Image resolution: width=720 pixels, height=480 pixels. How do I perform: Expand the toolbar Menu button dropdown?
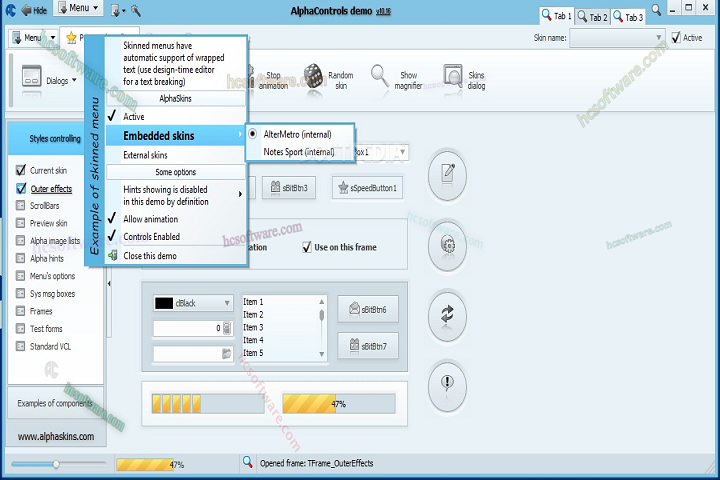pos(53,38)
